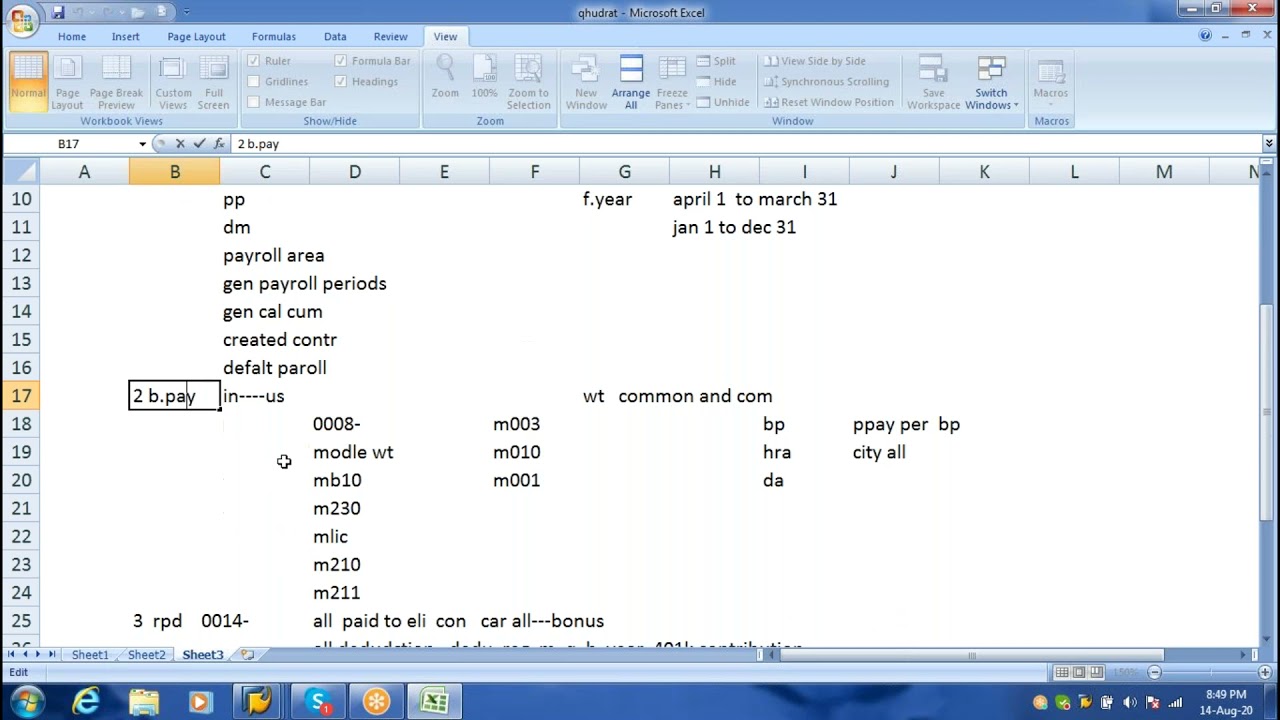This screenshot has width=1280, height=720.
Task: Open the Insert tab
Action: [x=126, y=37]
